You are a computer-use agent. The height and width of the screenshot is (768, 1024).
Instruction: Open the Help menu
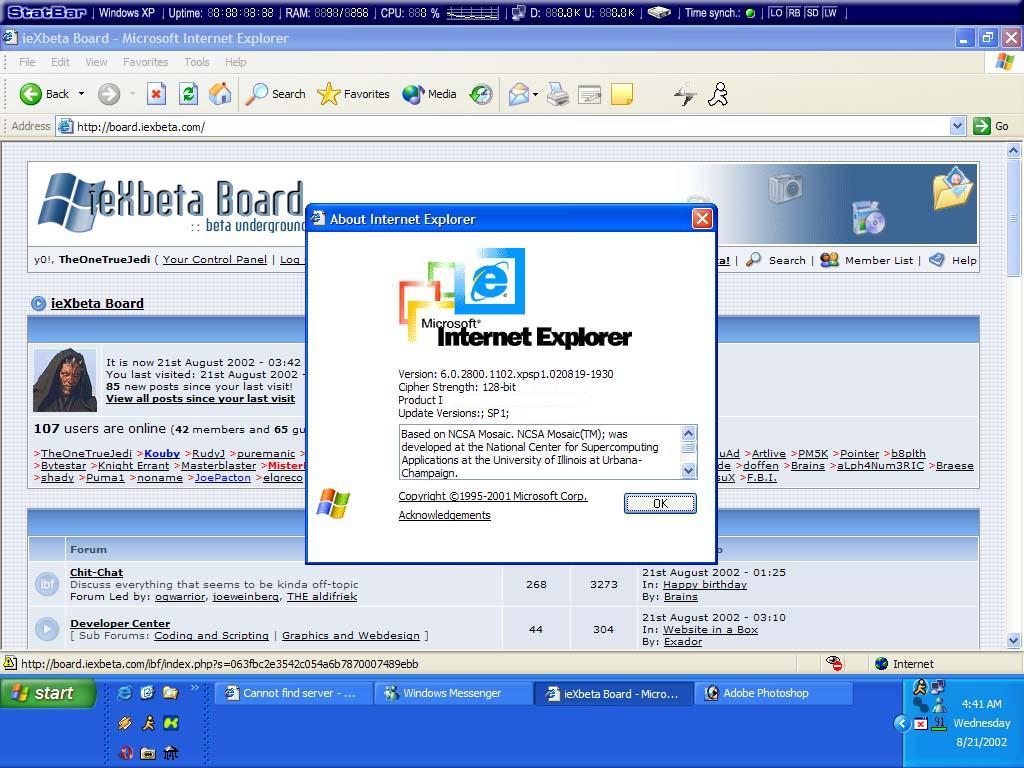(236, 62)
